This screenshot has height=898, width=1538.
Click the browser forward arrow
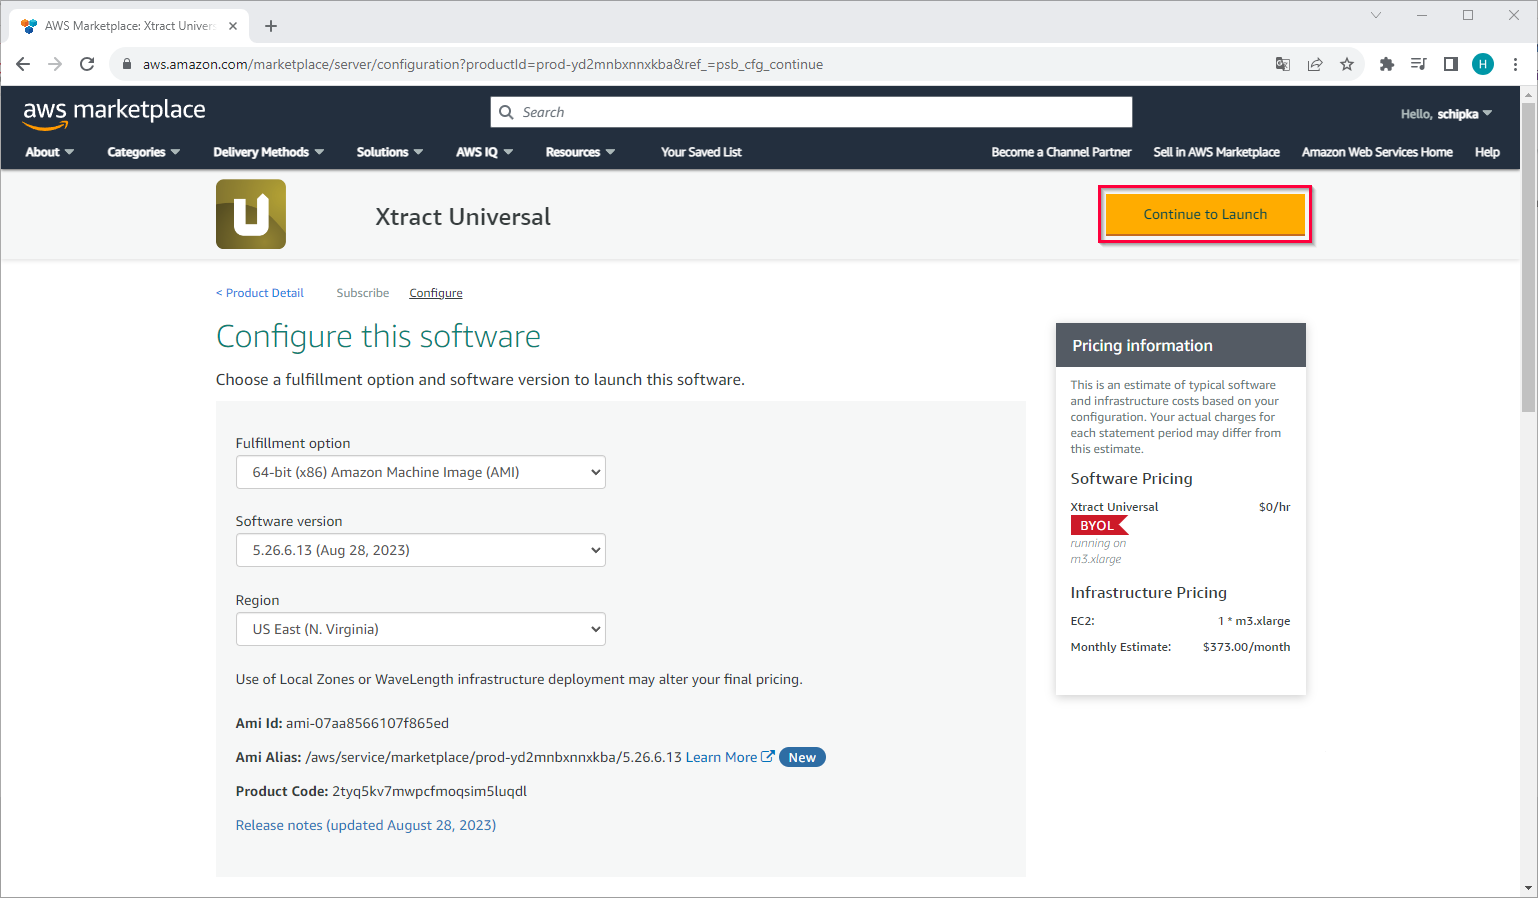click(55, 64)
